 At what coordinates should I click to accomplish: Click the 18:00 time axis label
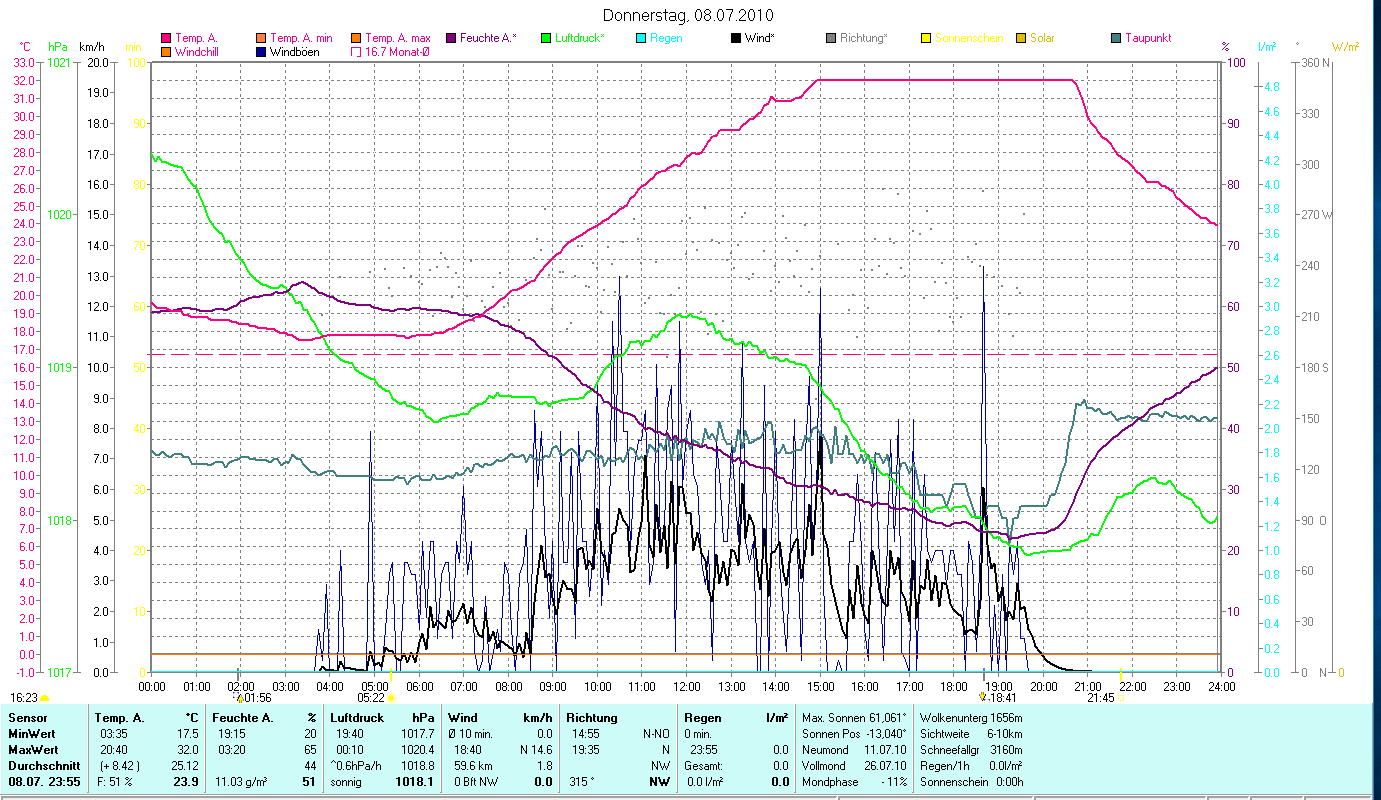[x=954, y=687]
